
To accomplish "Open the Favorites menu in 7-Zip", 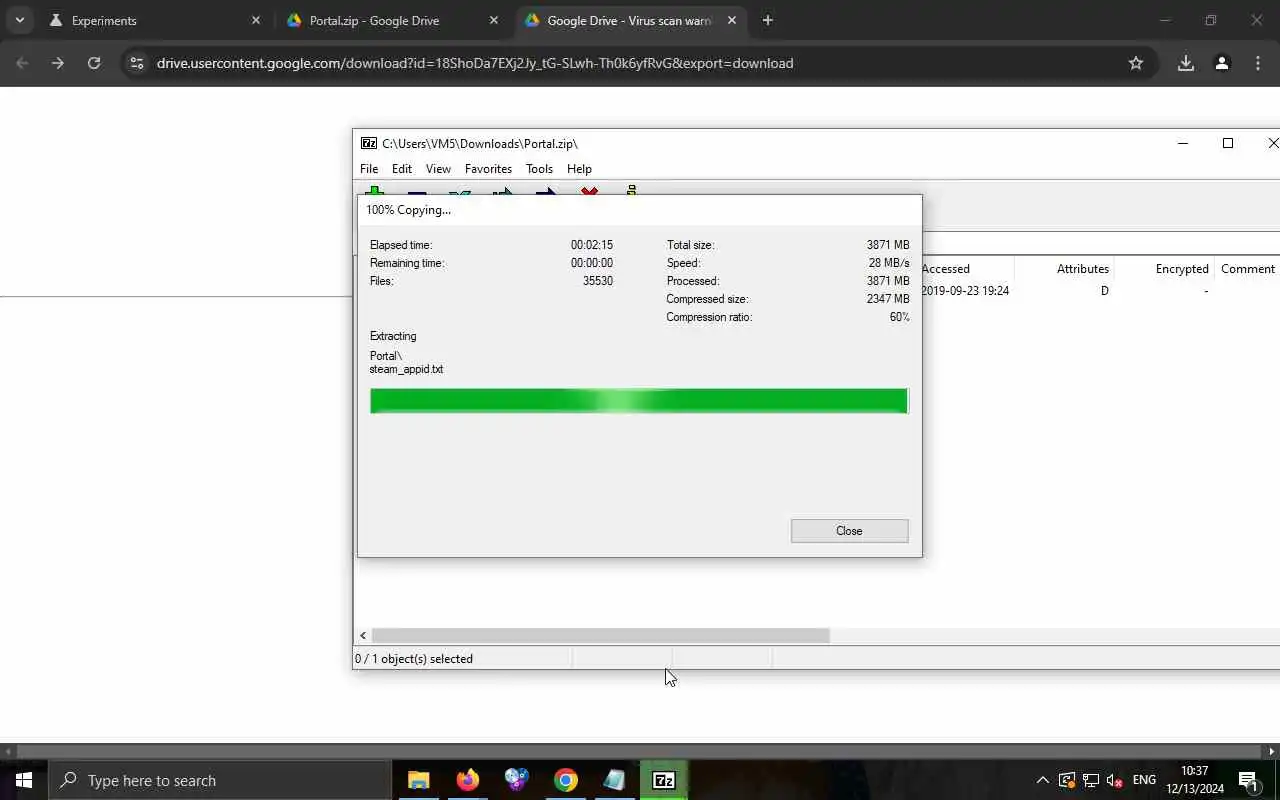I will pos(488,169).
